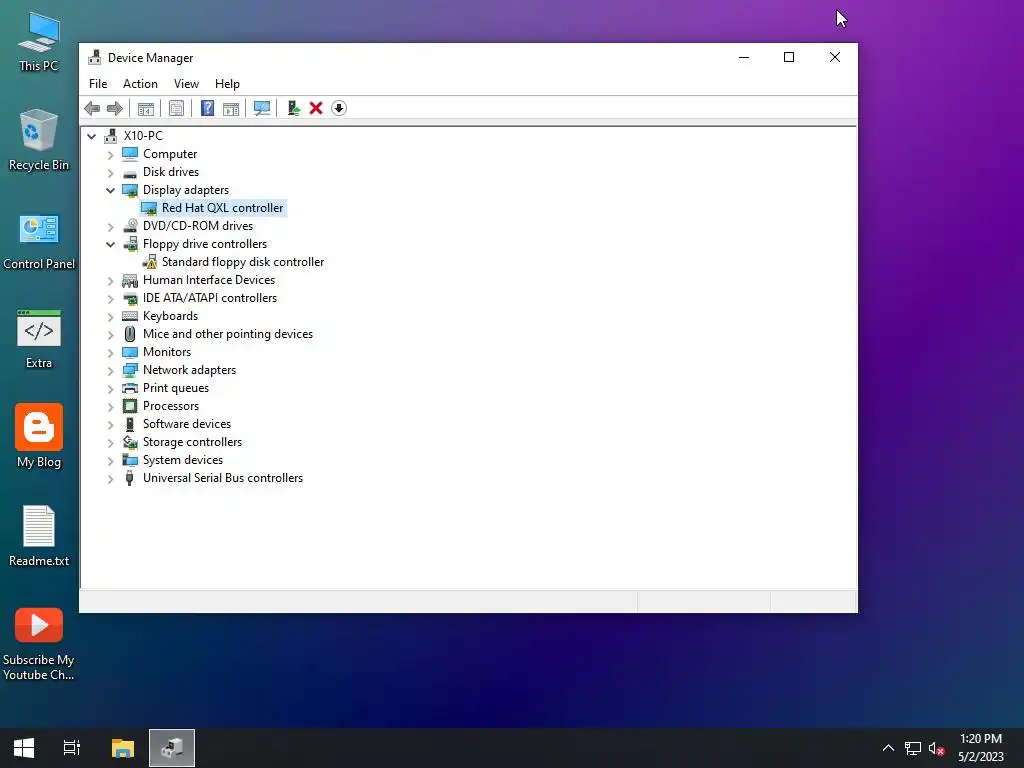Image resolution: width=1024 pixels, height=768 pixels.
Task: Select the Computer label
Action: [x=170, y=154]
